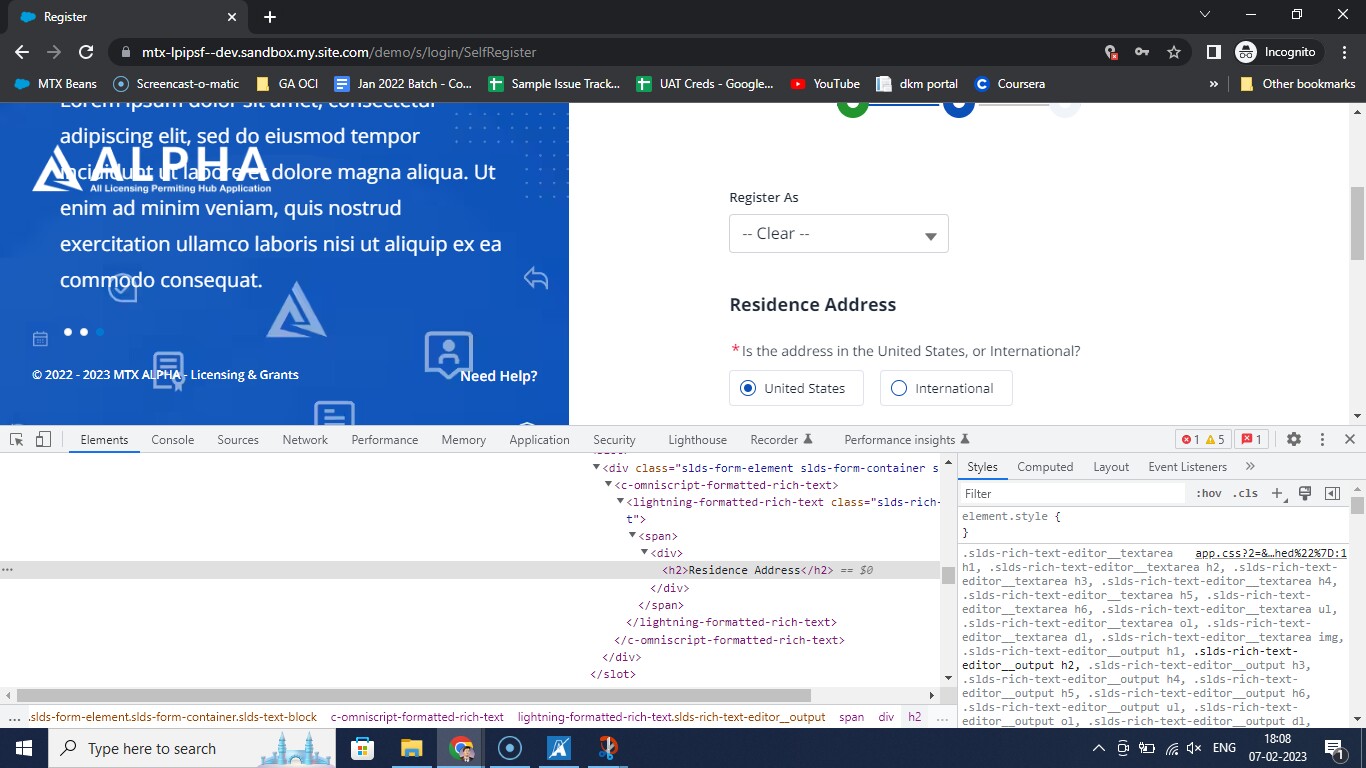Select the United States radio option
Image resolution: width=1366 pixels, height=768 pixels.
[748, 388]
